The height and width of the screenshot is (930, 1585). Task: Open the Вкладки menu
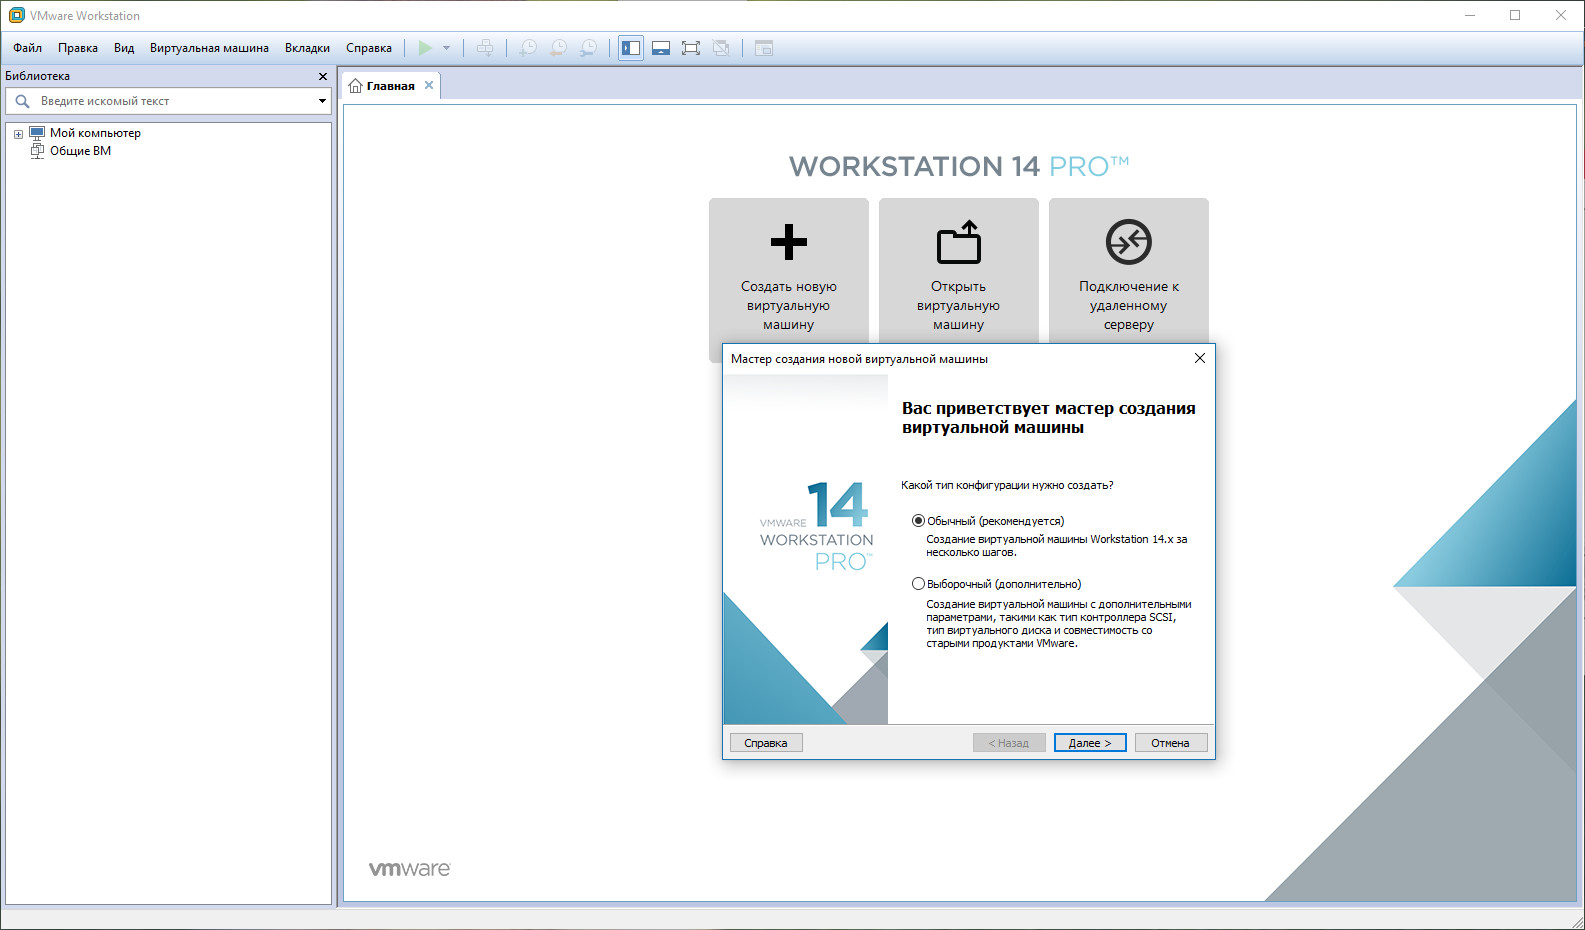(x=307, y=48)
